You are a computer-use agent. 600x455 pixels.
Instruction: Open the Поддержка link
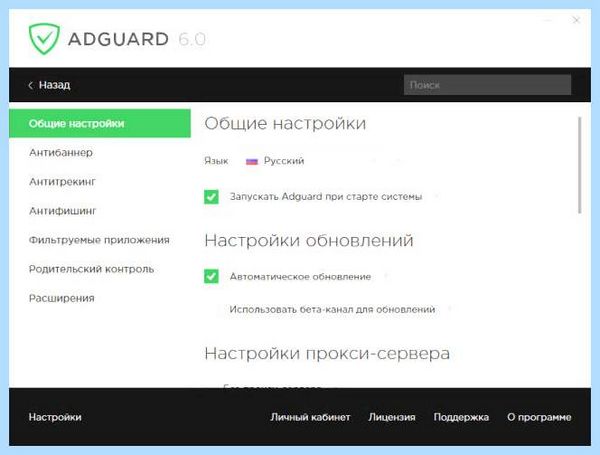click(x=461, y=417)
